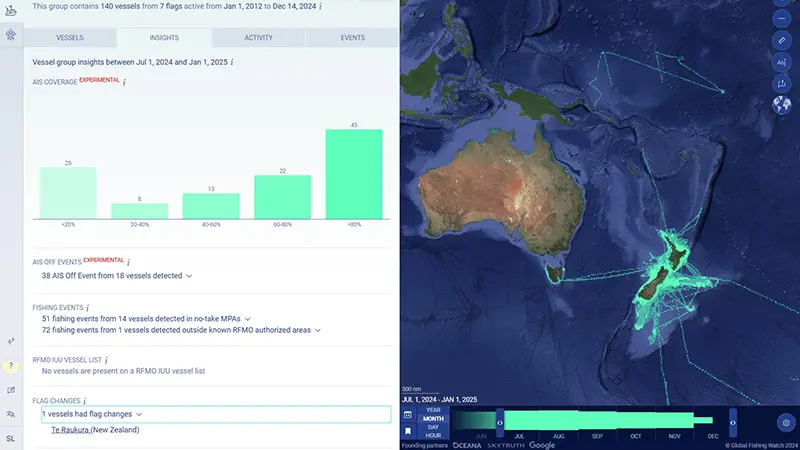Click the SL user initials button
This screenshot has height=450, width=800.
pos(11,439)
